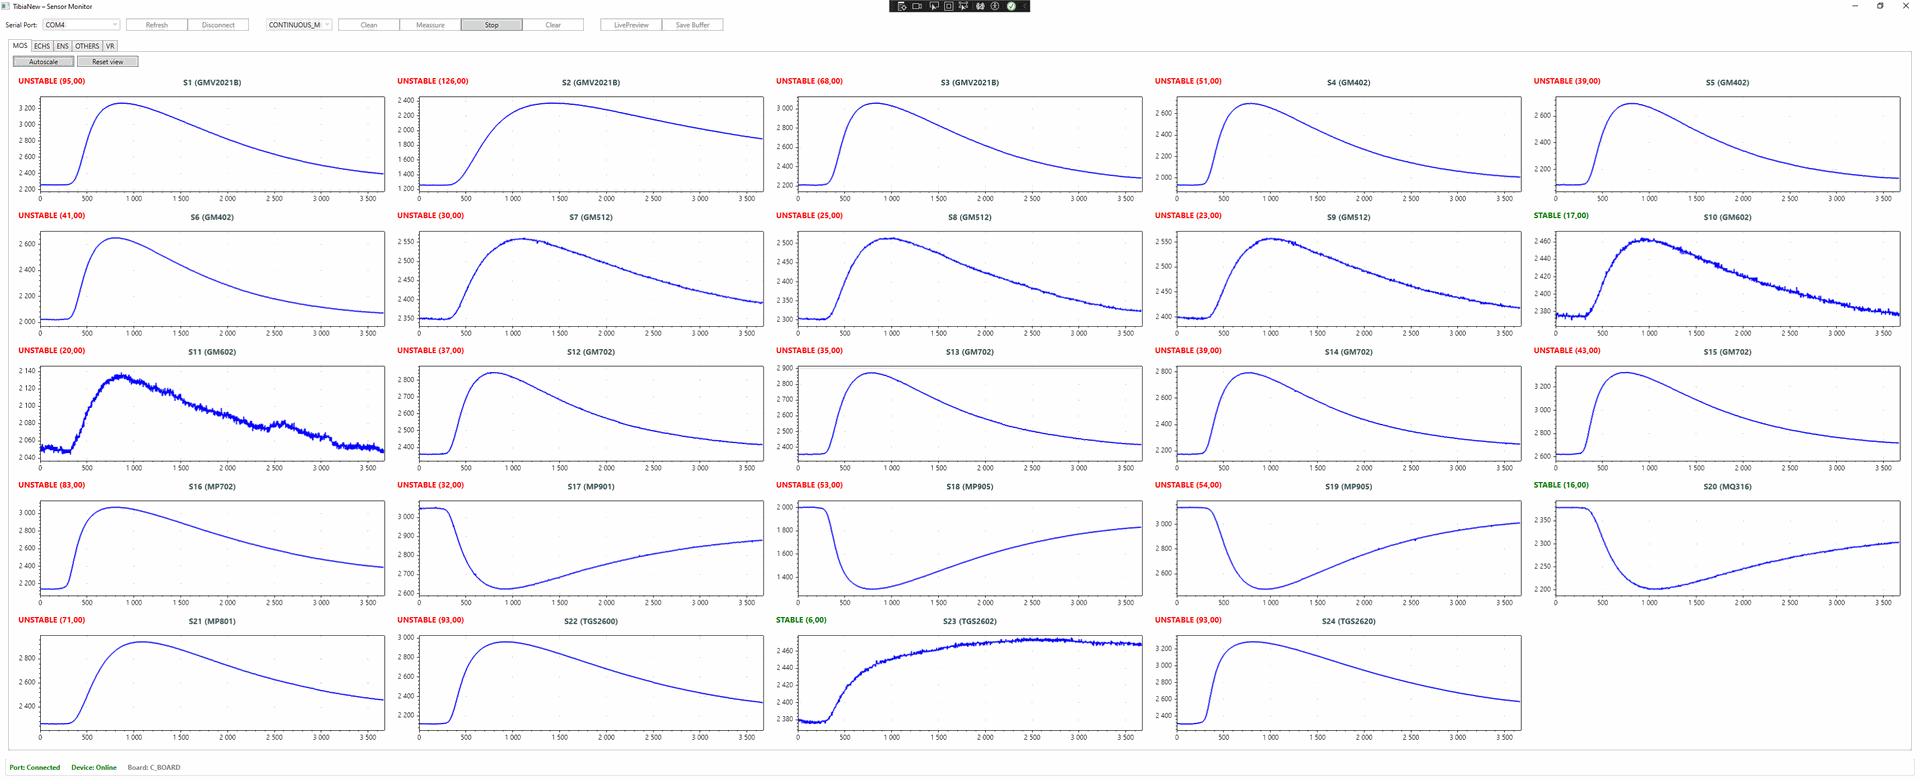Viewport: 1920px width, 781px height.
Task: Click Save Buffer button
Action: [x=692, y=25]
